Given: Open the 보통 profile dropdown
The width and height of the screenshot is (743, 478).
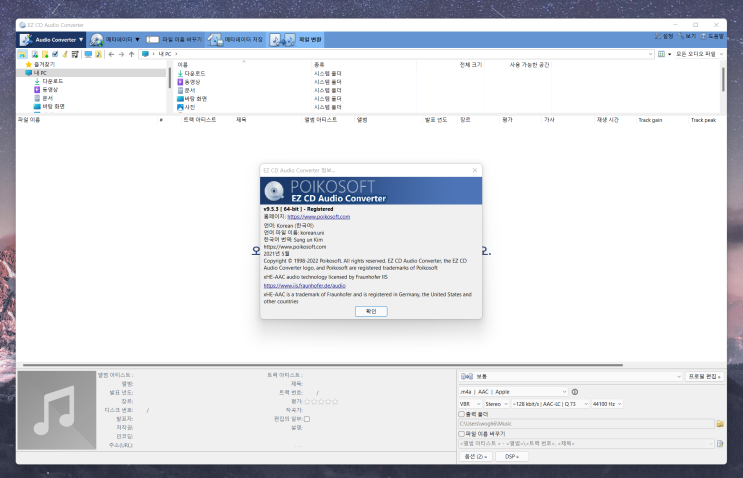Looking at the screenshot, I should pos(571,376).
